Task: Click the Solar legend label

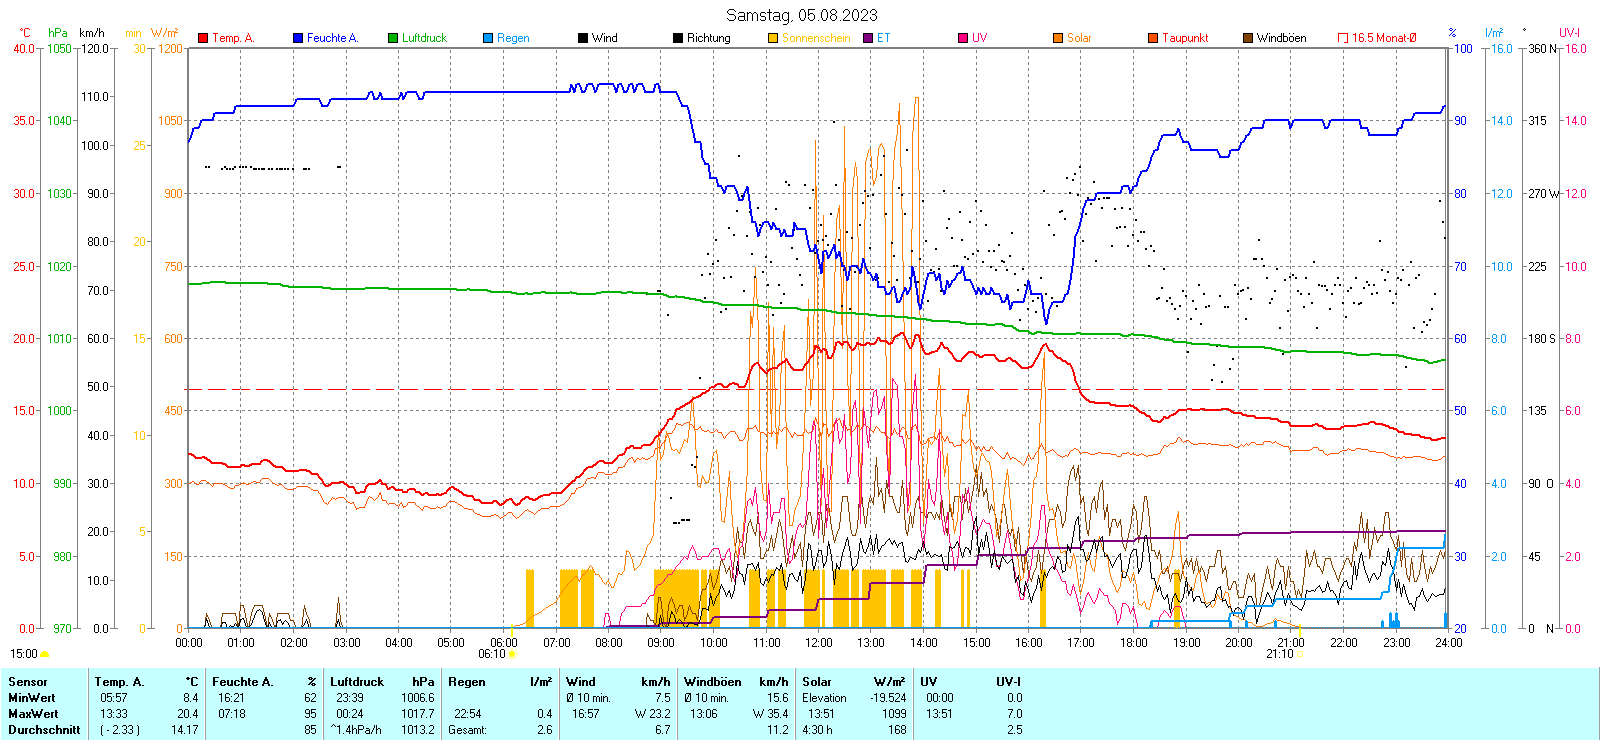Action: pos(1079,38)
